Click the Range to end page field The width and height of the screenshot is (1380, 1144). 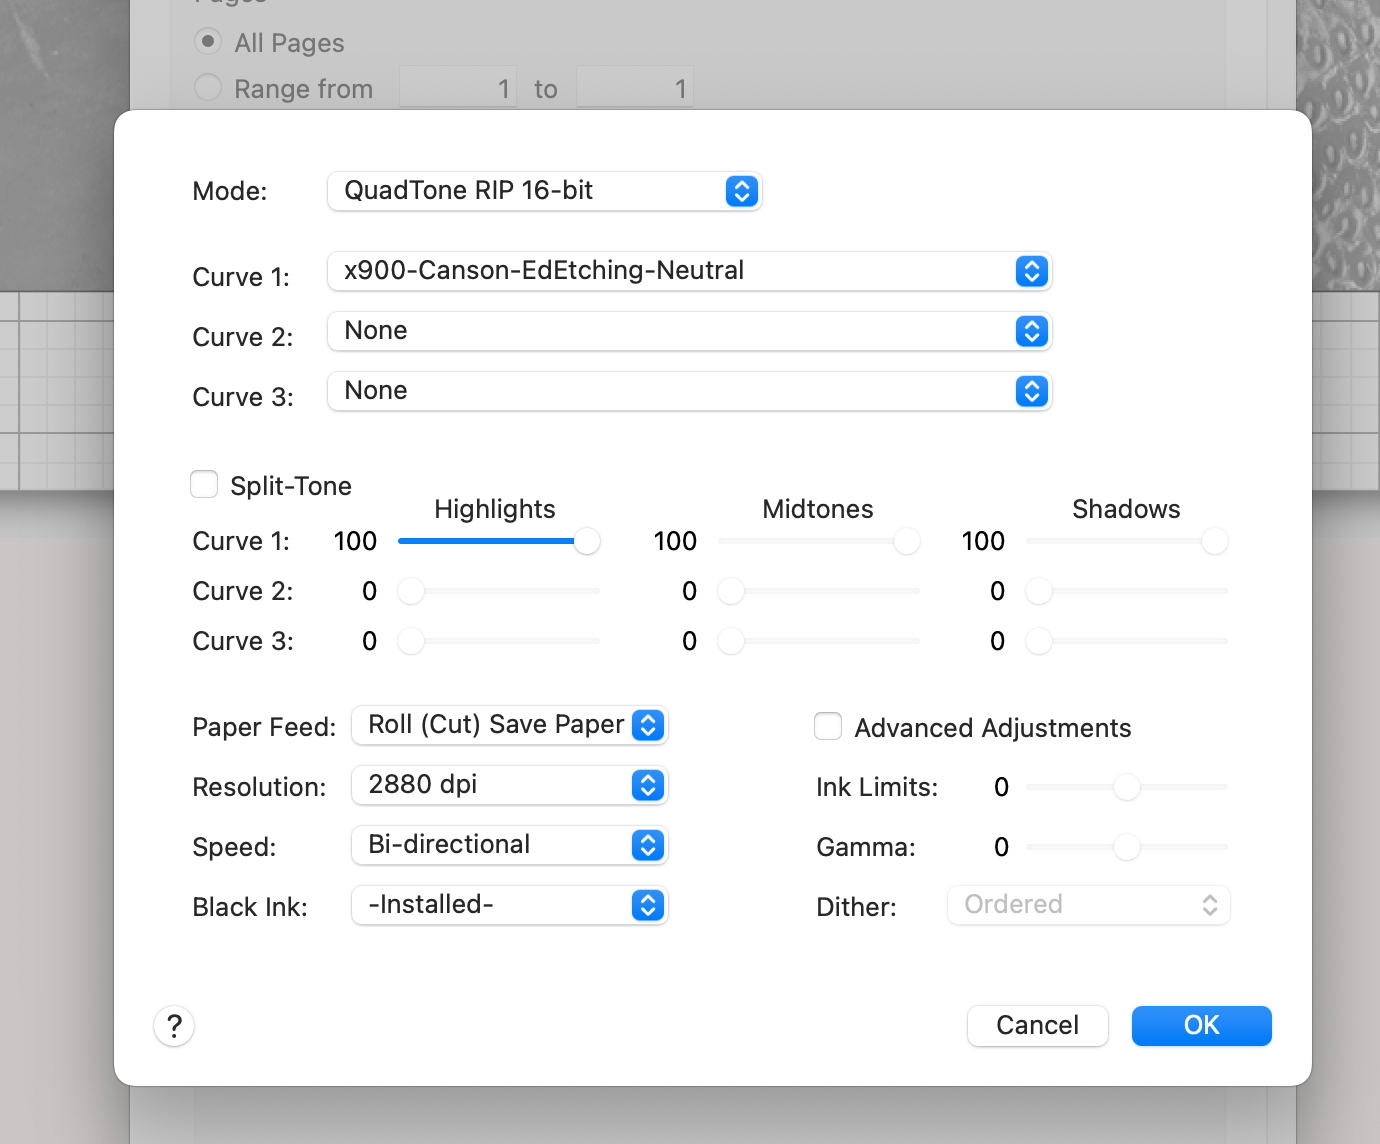635,89
